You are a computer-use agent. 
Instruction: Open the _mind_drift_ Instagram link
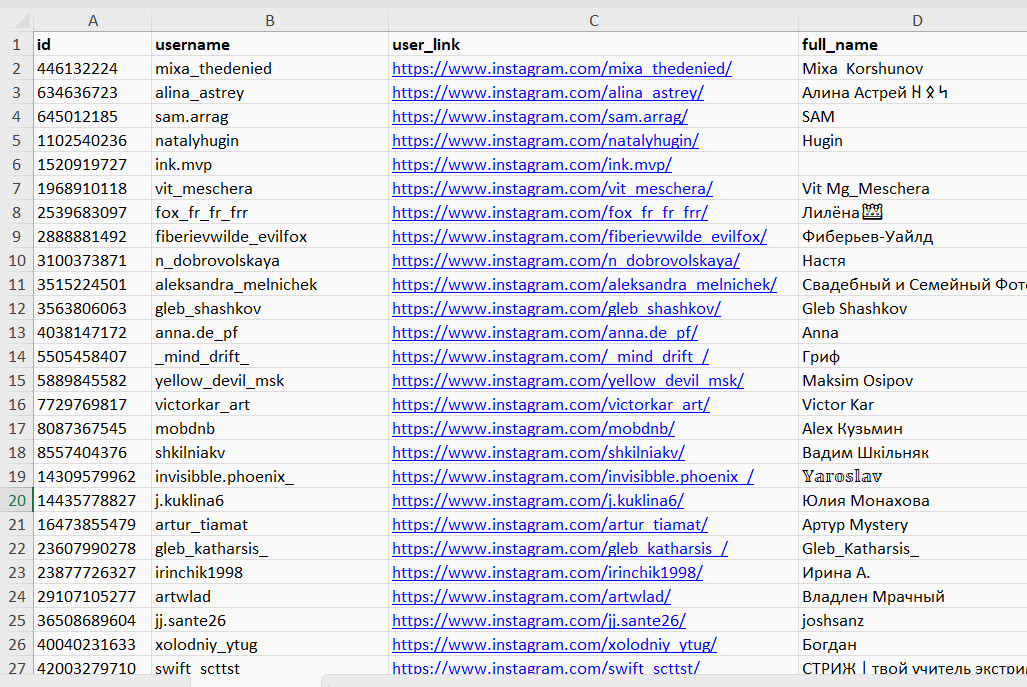pyautogui.click(x=550, y=357)
